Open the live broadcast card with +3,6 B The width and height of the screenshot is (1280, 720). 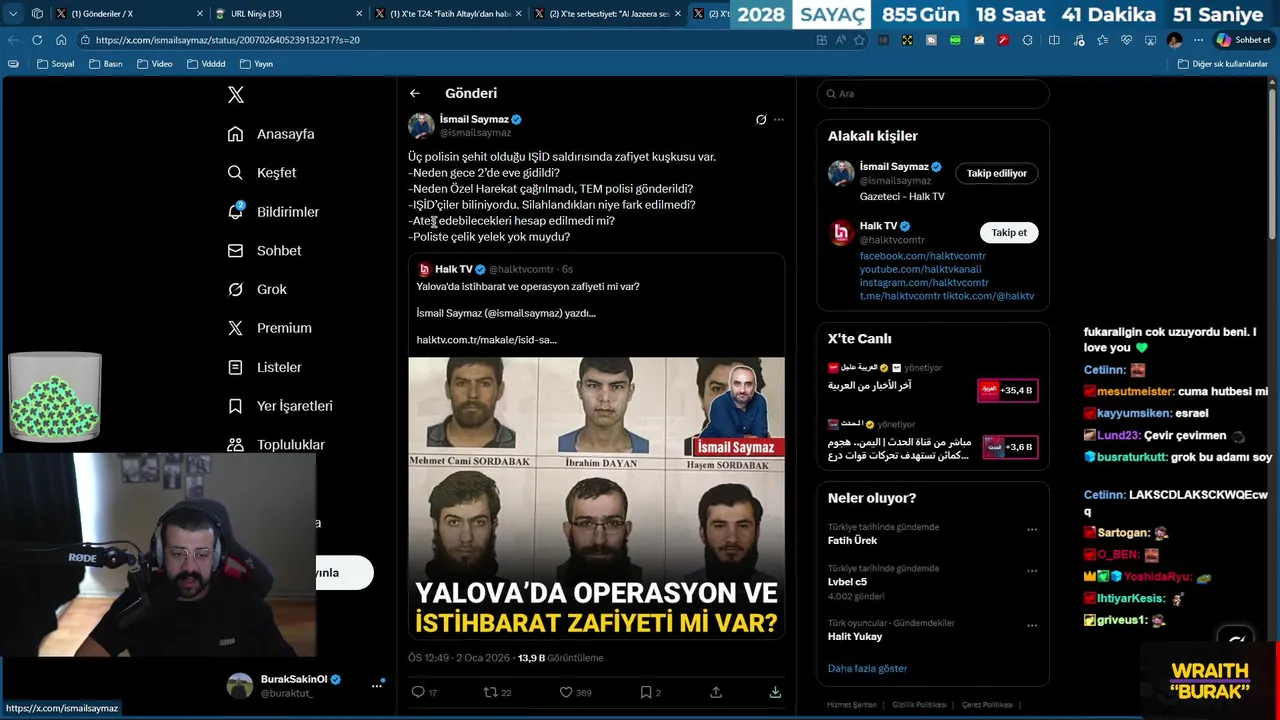tap(1010, 447)
